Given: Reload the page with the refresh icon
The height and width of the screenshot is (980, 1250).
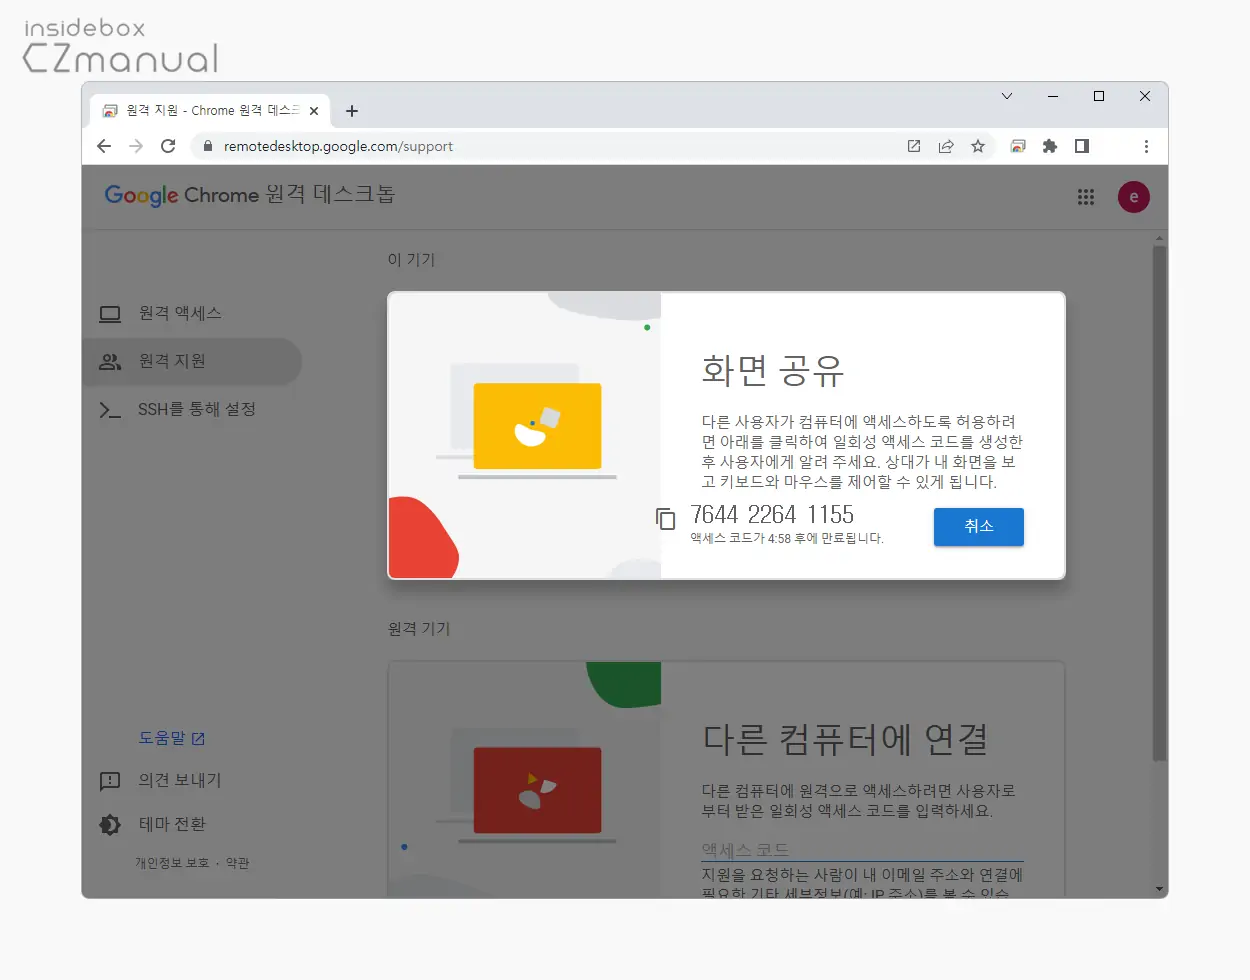Looking at the screenshot, I should coord(168,146).
